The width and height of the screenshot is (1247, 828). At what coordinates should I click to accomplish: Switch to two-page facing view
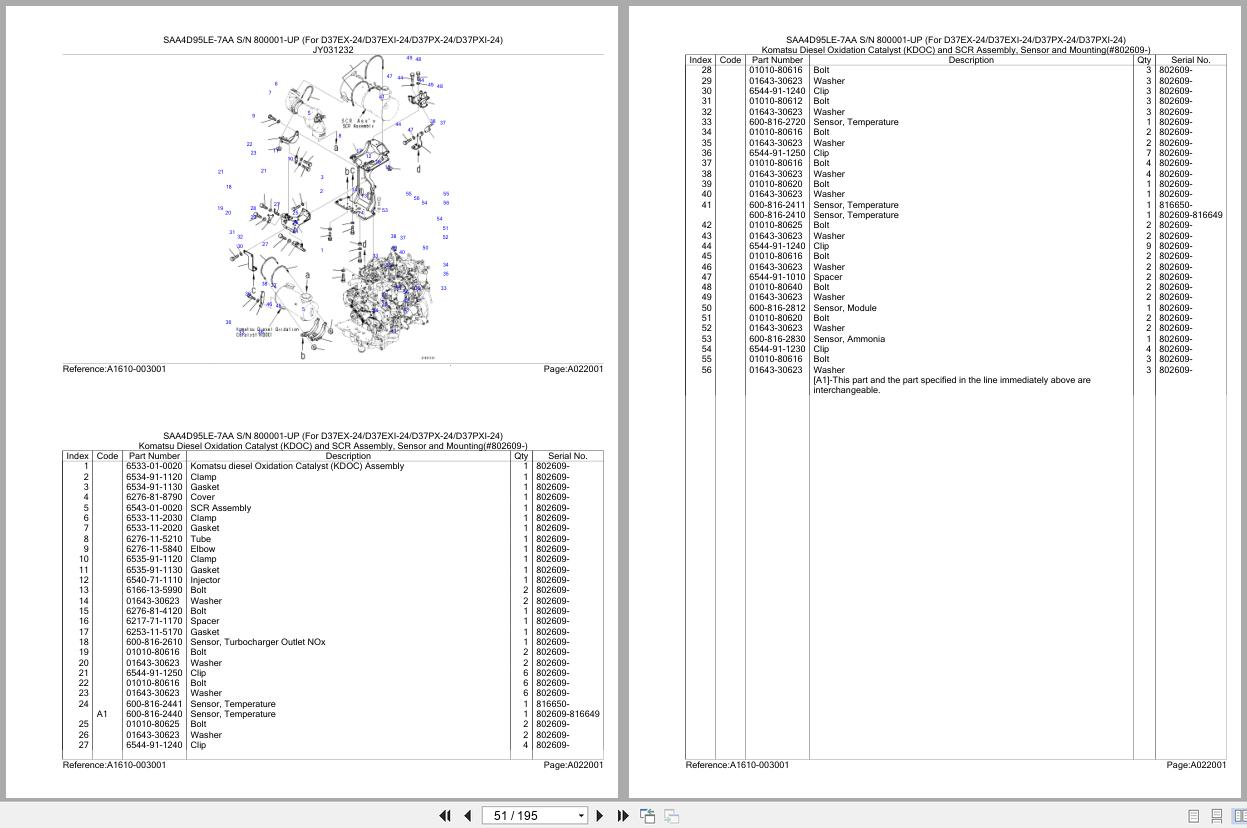1240,816
